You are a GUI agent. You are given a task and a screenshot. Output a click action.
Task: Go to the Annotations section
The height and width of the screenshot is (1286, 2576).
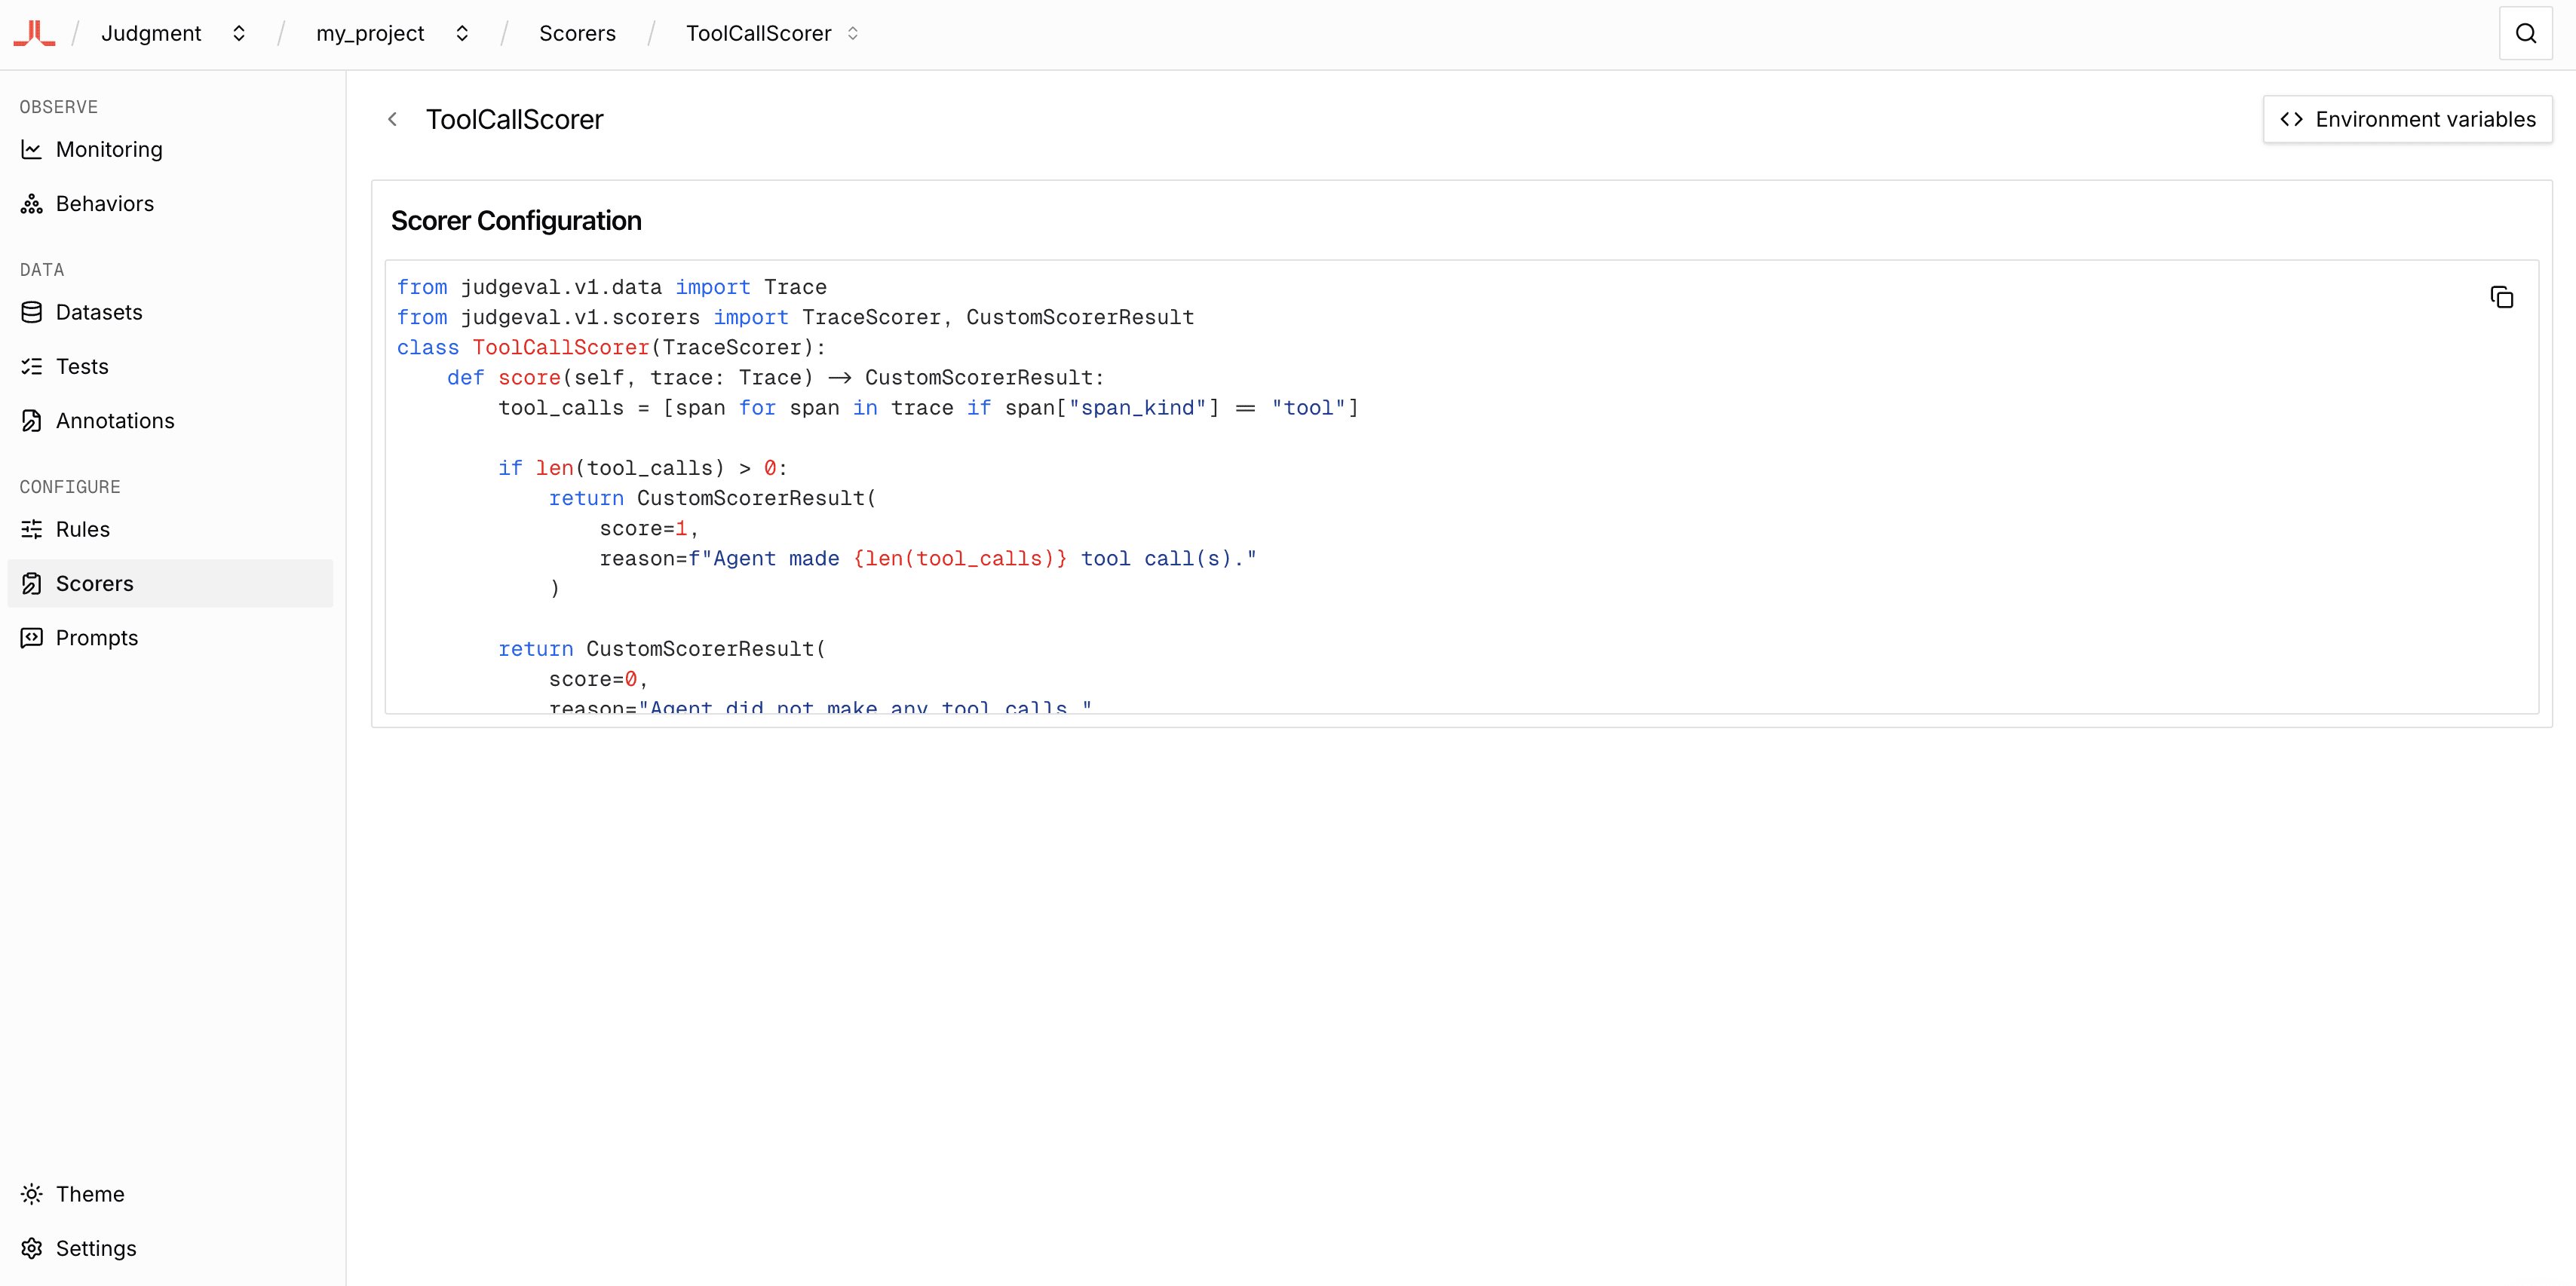(115, 420)
